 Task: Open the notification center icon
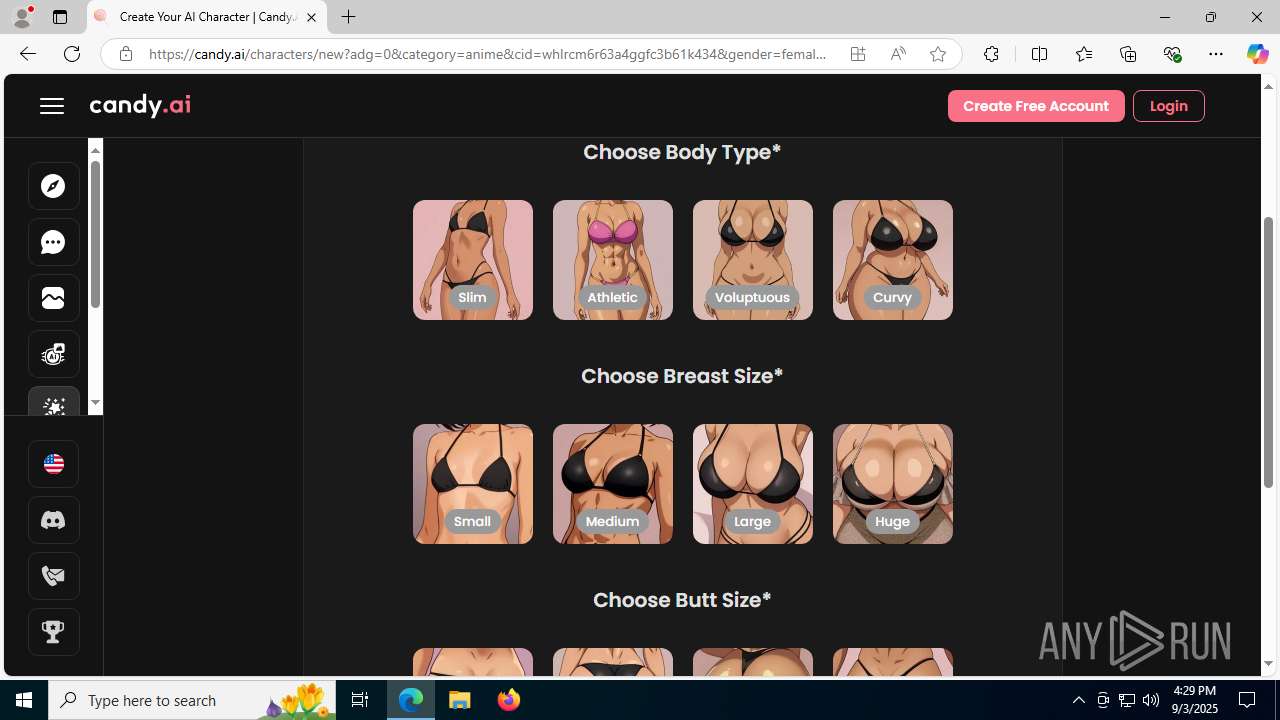tap(1248, 700)
